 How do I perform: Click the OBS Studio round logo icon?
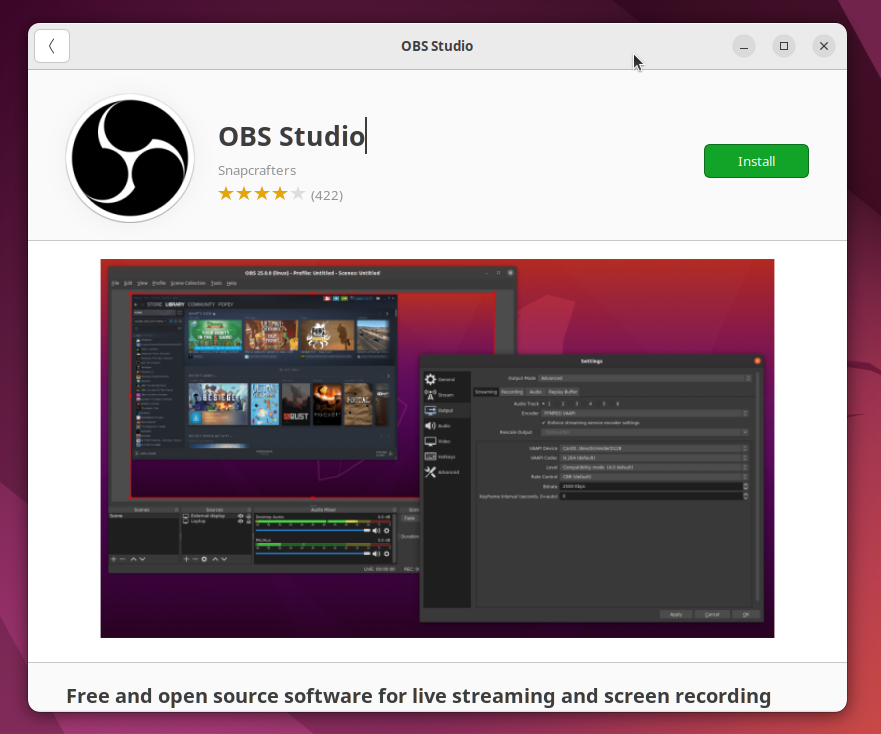[x=130, y=158]
